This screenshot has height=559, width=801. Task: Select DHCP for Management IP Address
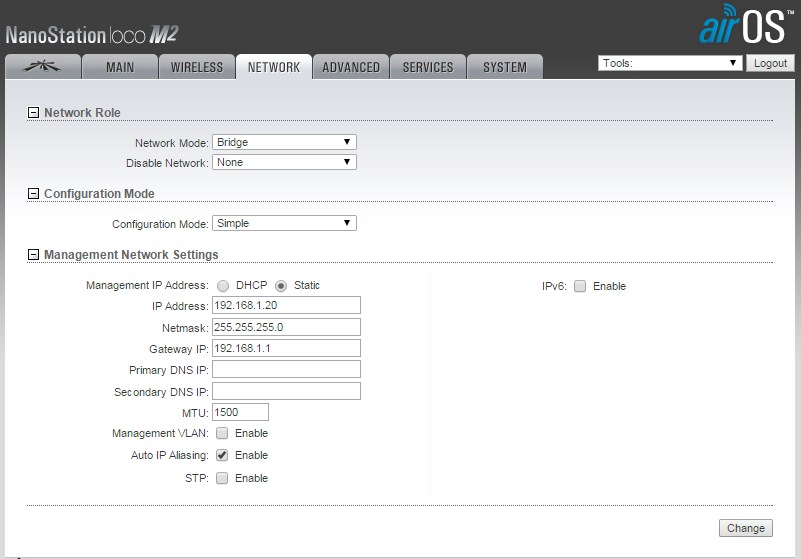223,286
